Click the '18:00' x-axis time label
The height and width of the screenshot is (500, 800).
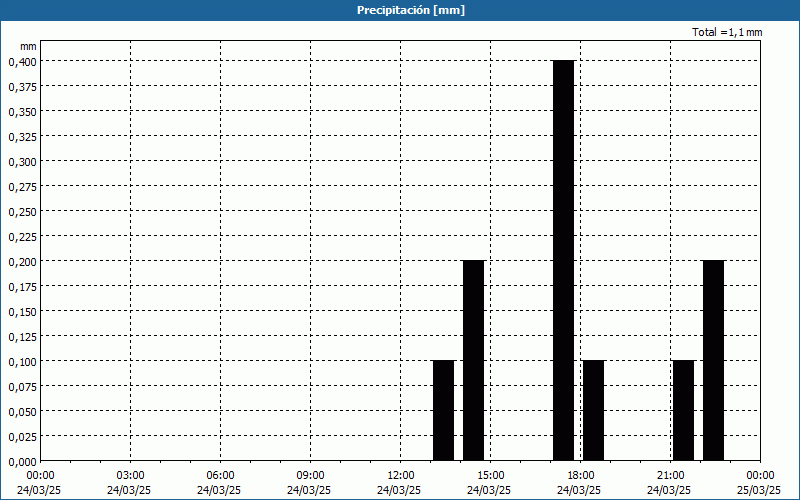pos(581,476)
